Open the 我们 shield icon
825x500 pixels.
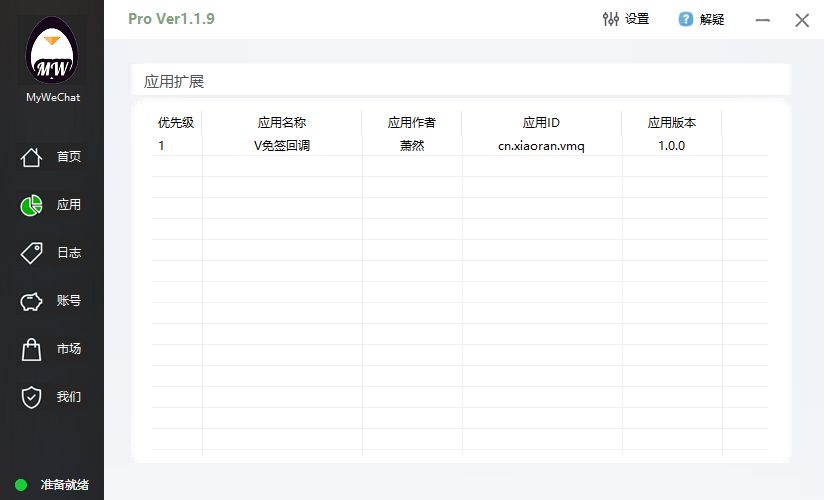[32, 397]
